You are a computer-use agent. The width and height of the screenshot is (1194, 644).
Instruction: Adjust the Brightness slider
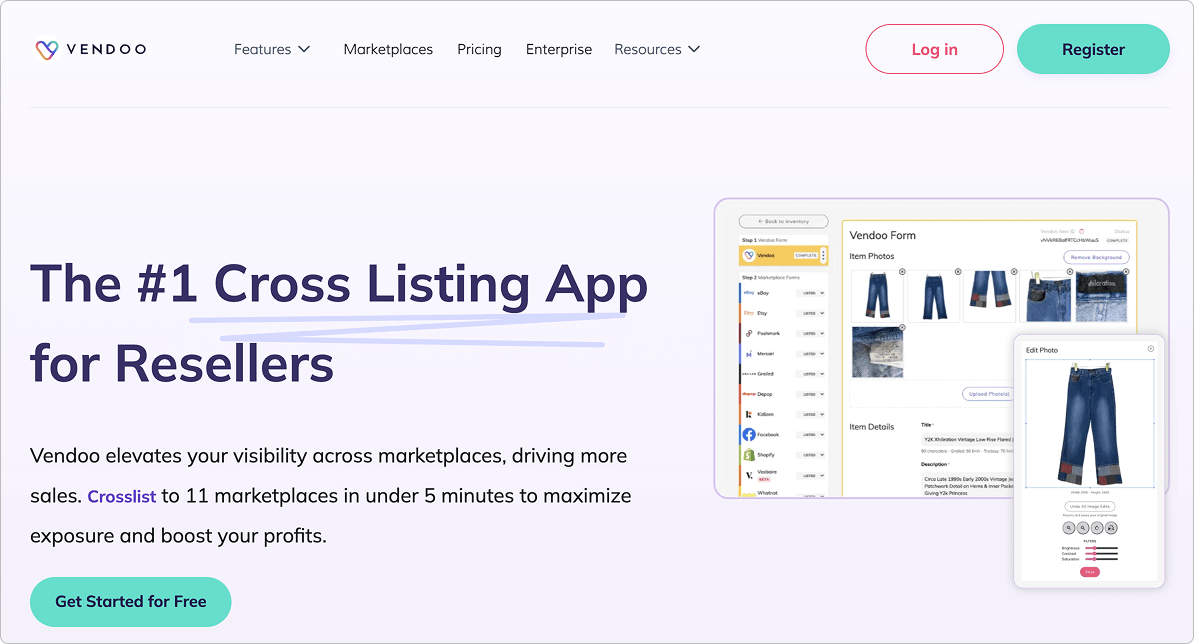tap(1101, 548)
